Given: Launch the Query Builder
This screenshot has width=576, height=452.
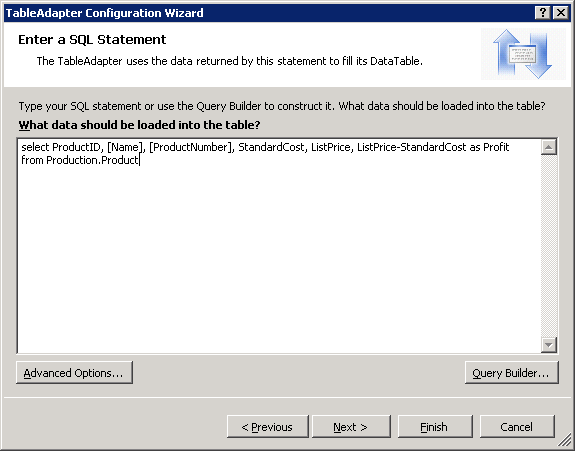Looking at the screenshot, I should [x=511, y=373].
